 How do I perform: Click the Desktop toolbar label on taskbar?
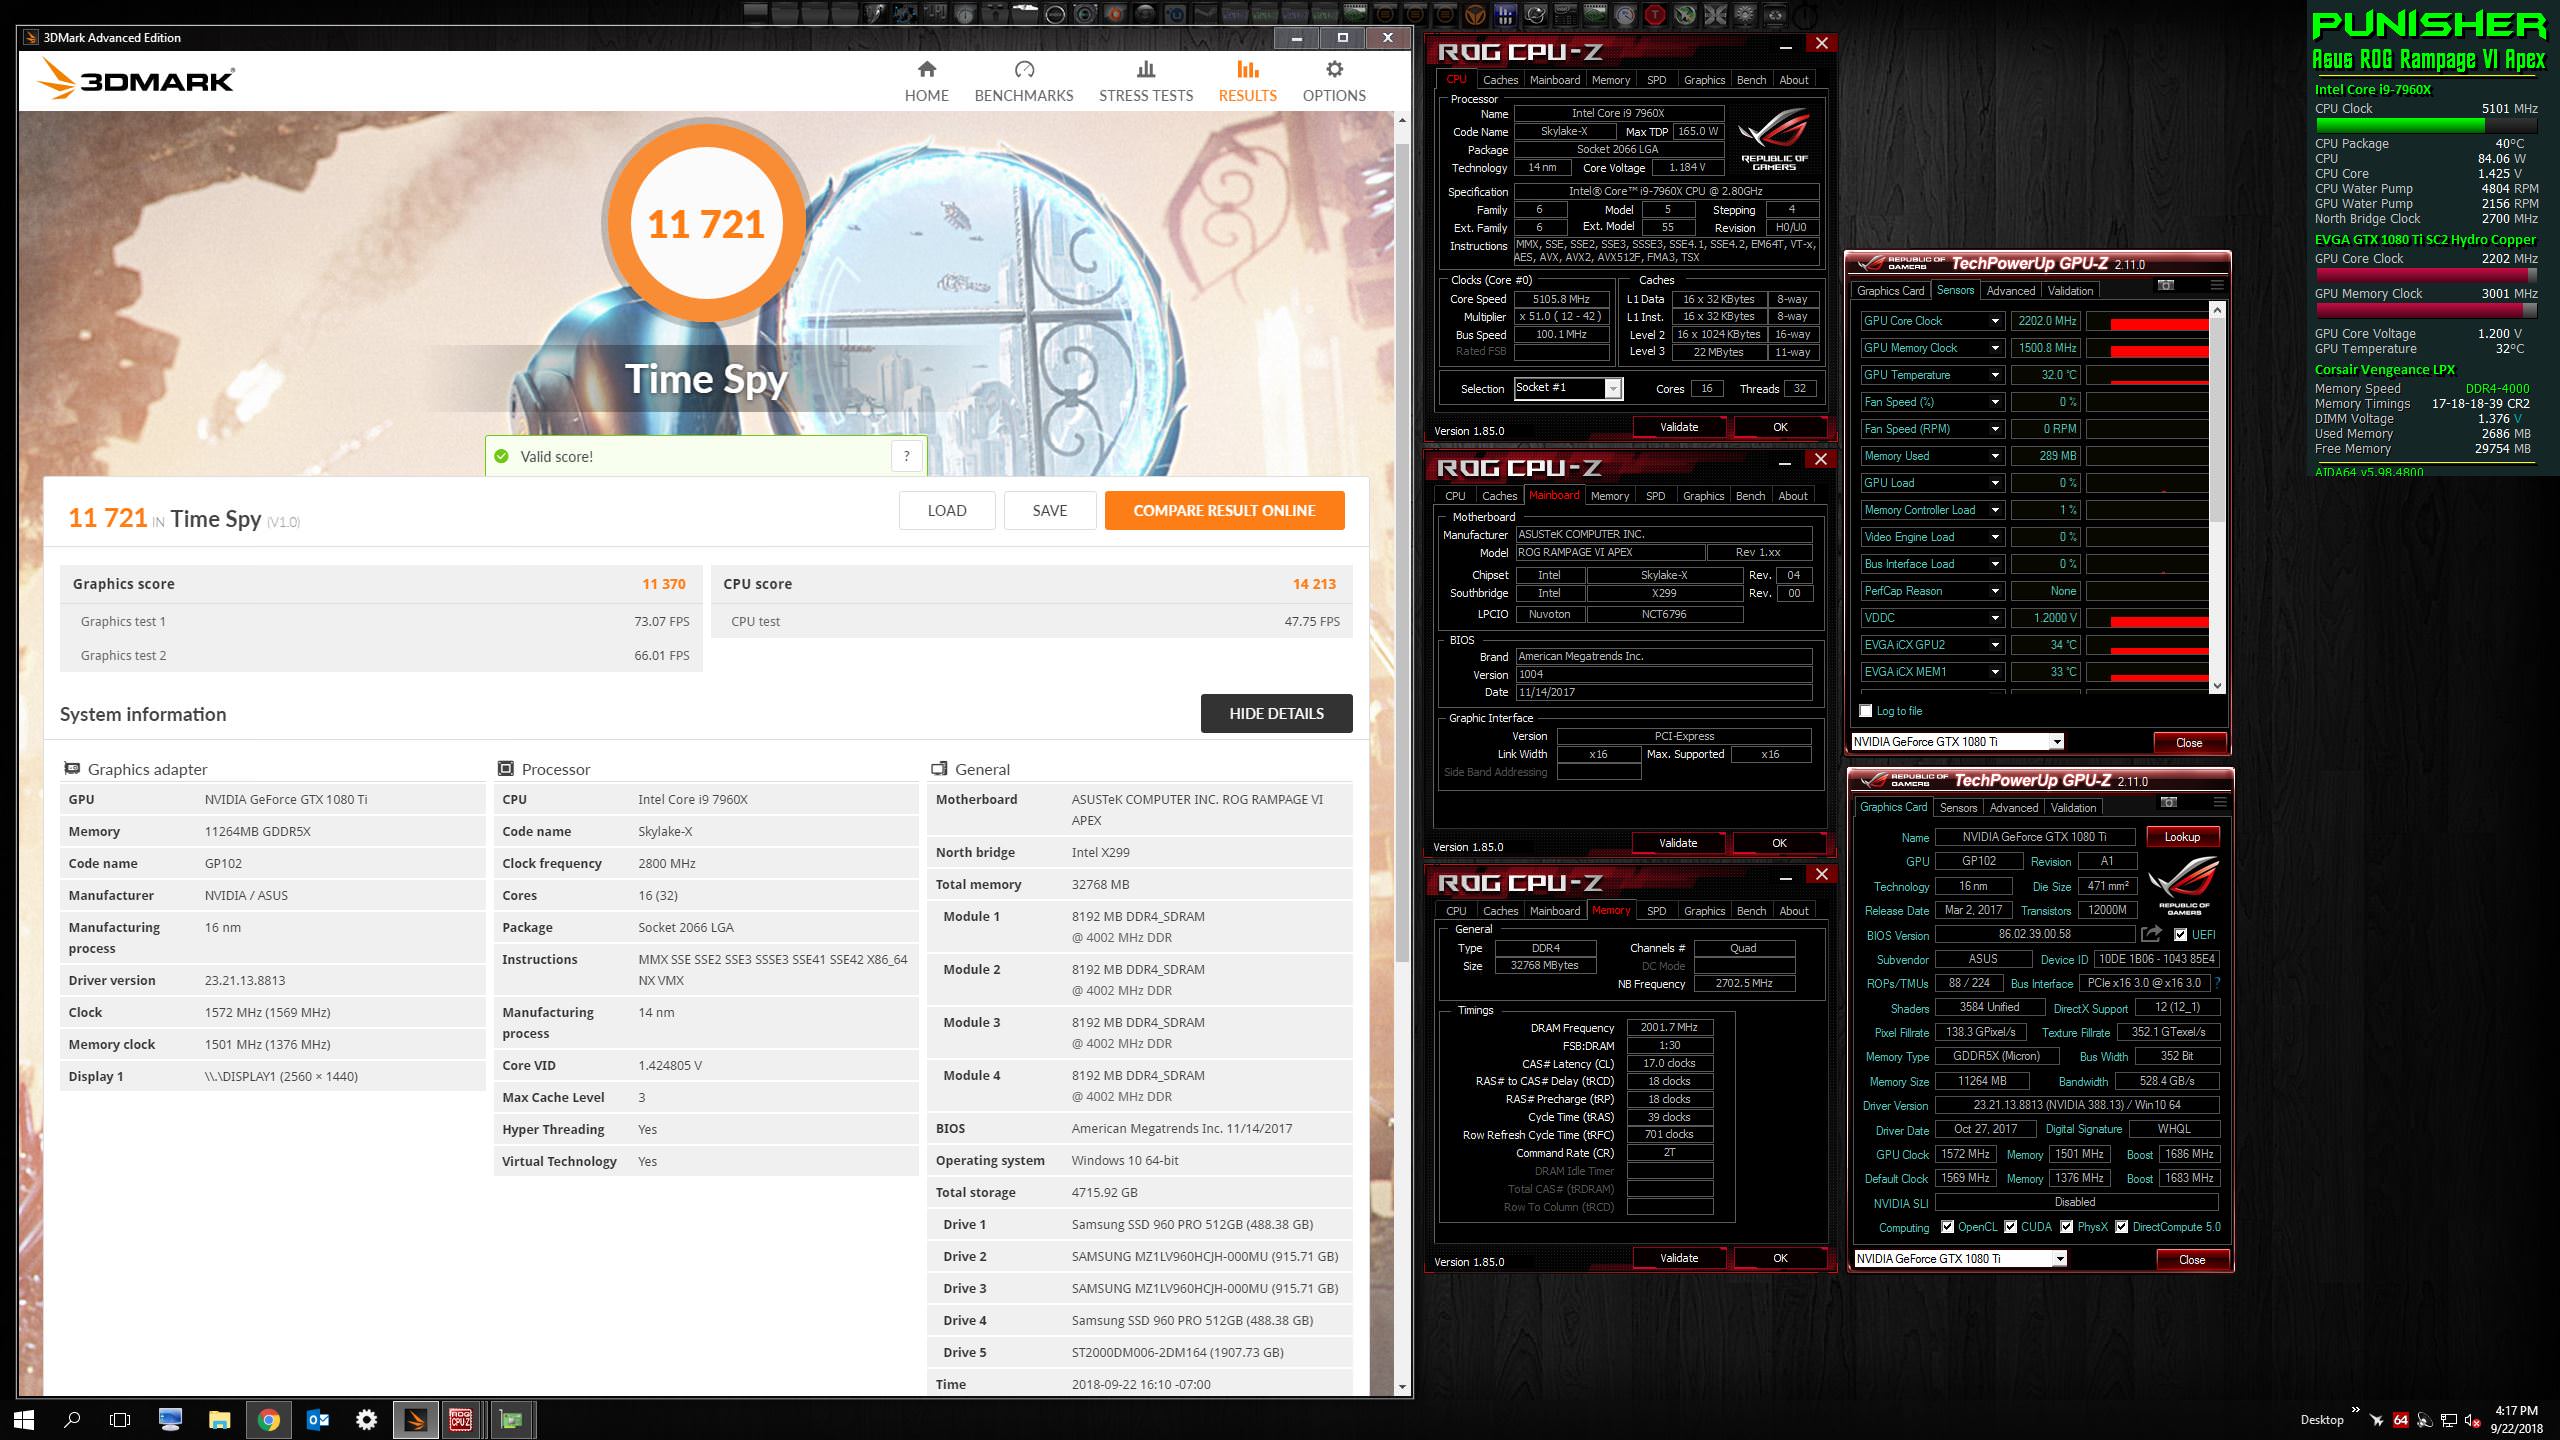click(x=2321, y=1420)
